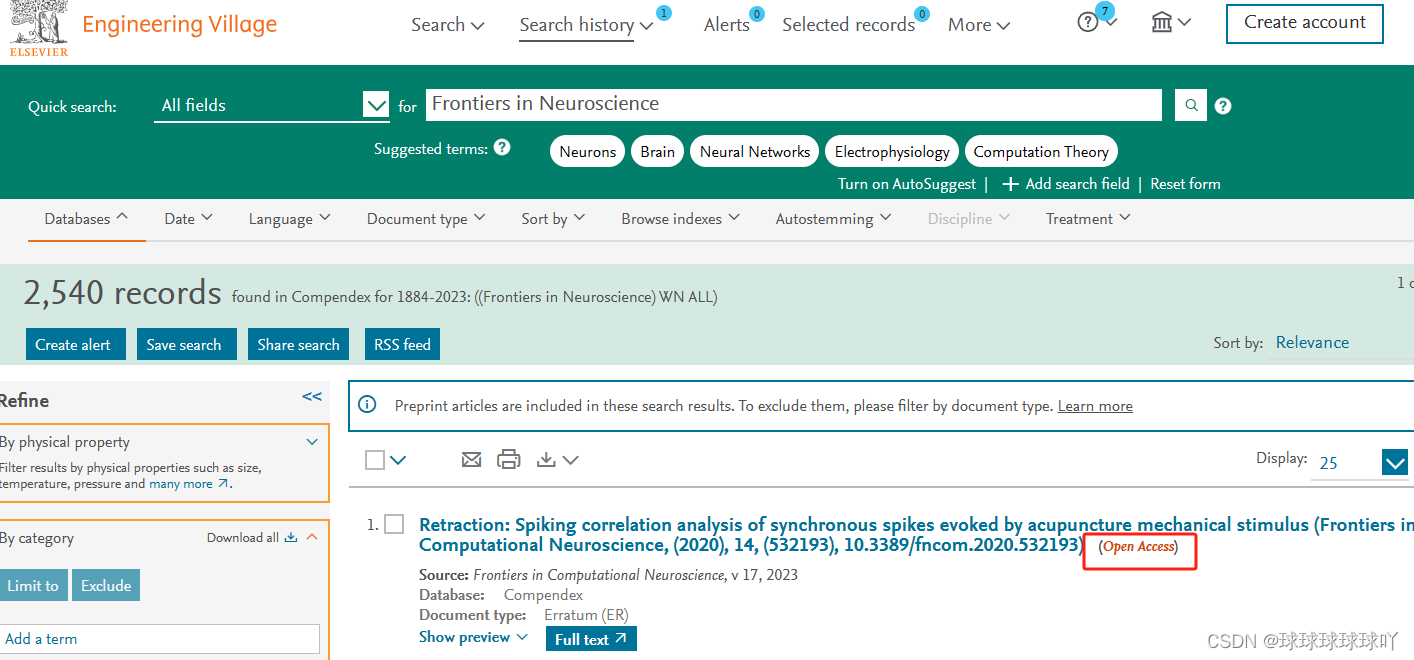Viewport: 1414px width, 660px height.
Task: Click Exclude button
Action: (106, 585)
